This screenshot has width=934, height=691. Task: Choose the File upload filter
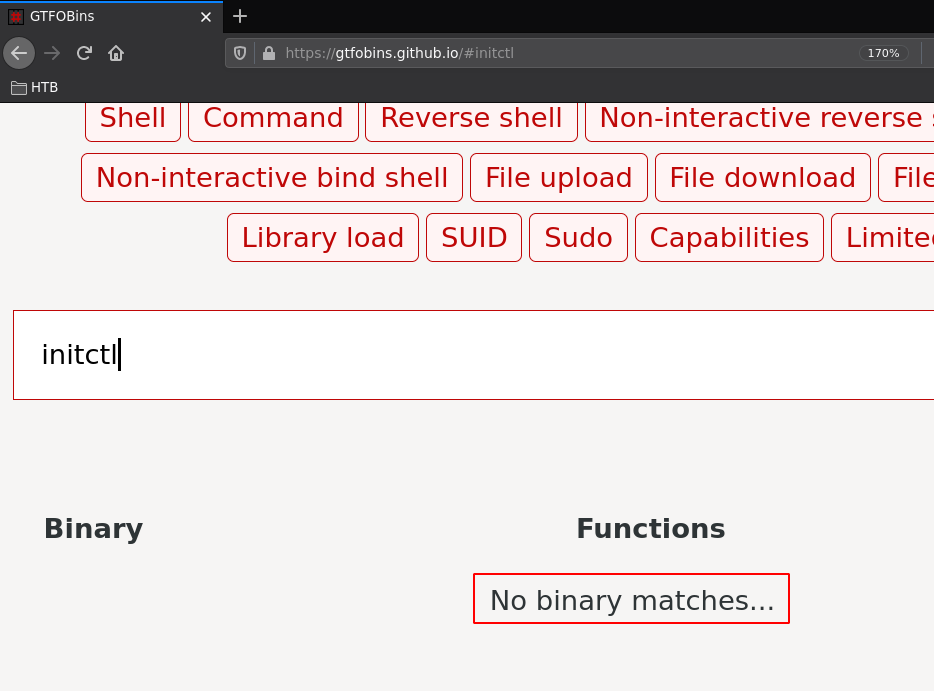click(x=558, y=178)
